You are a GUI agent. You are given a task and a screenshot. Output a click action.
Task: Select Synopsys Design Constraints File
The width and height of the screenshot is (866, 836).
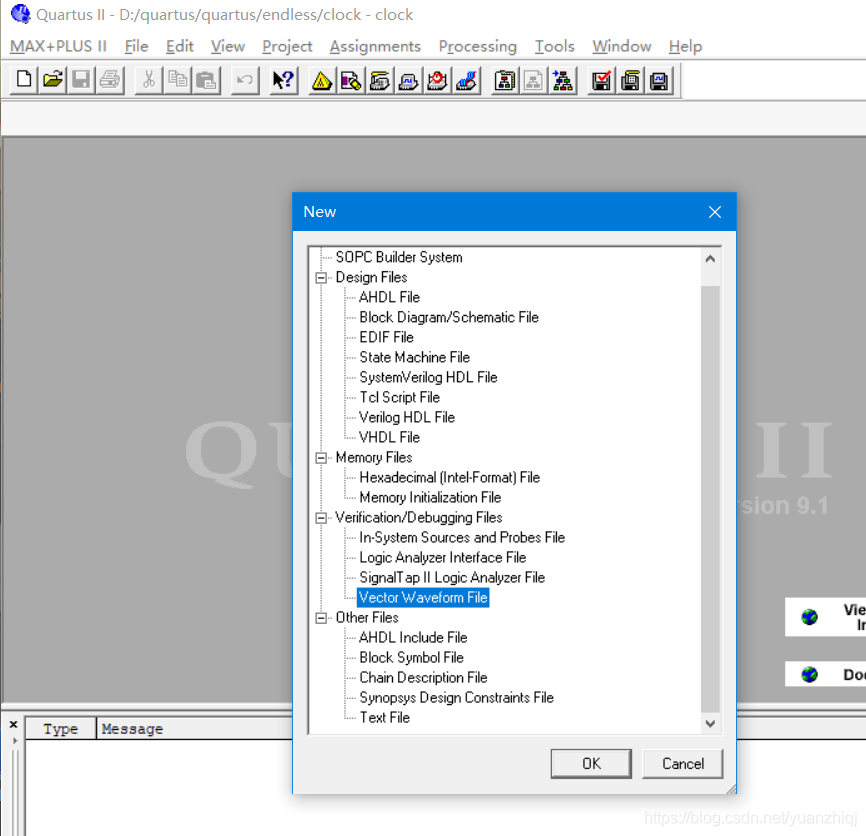click(x=456, y=698)
